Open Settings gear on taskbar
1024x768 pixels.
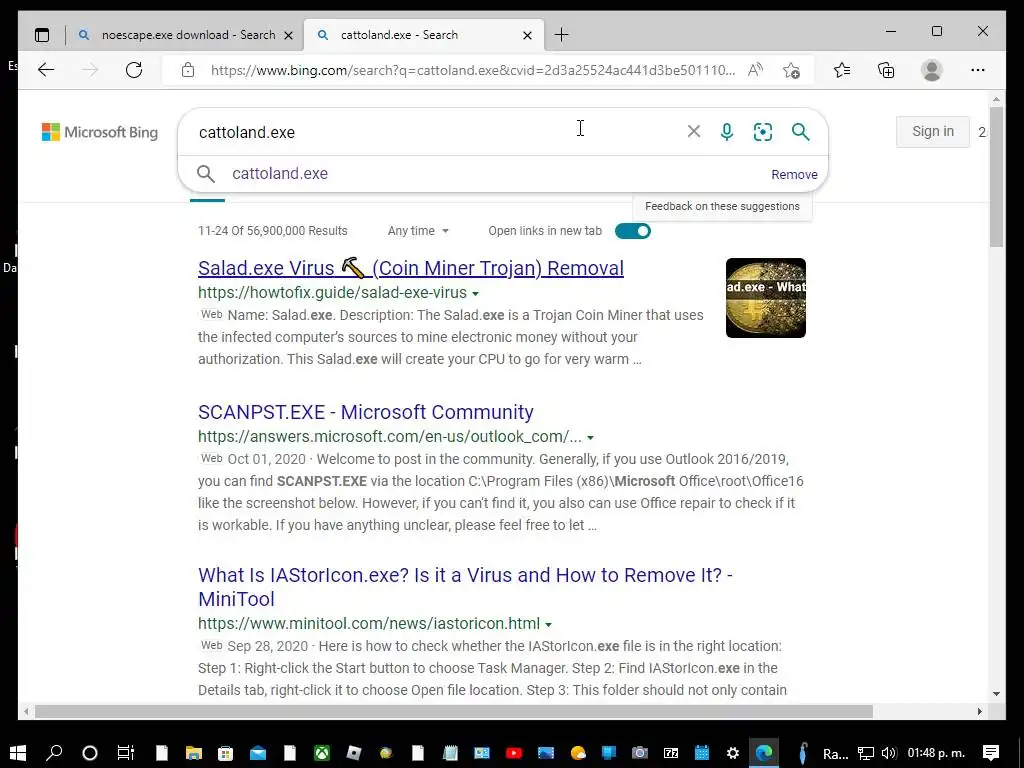[x=733, y=753]
